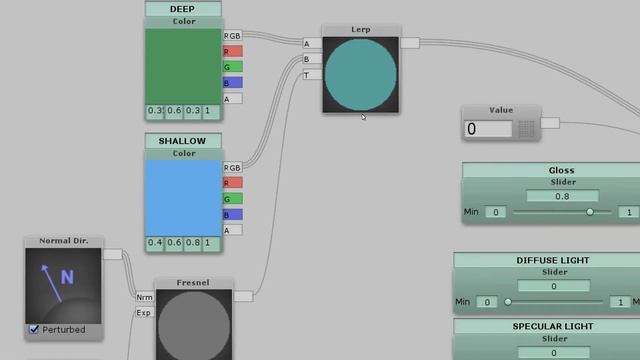The height and width of the screenshot is (360, 640).
Task: Click the SHALLOW property name field
Action: (x=183, y=141)
